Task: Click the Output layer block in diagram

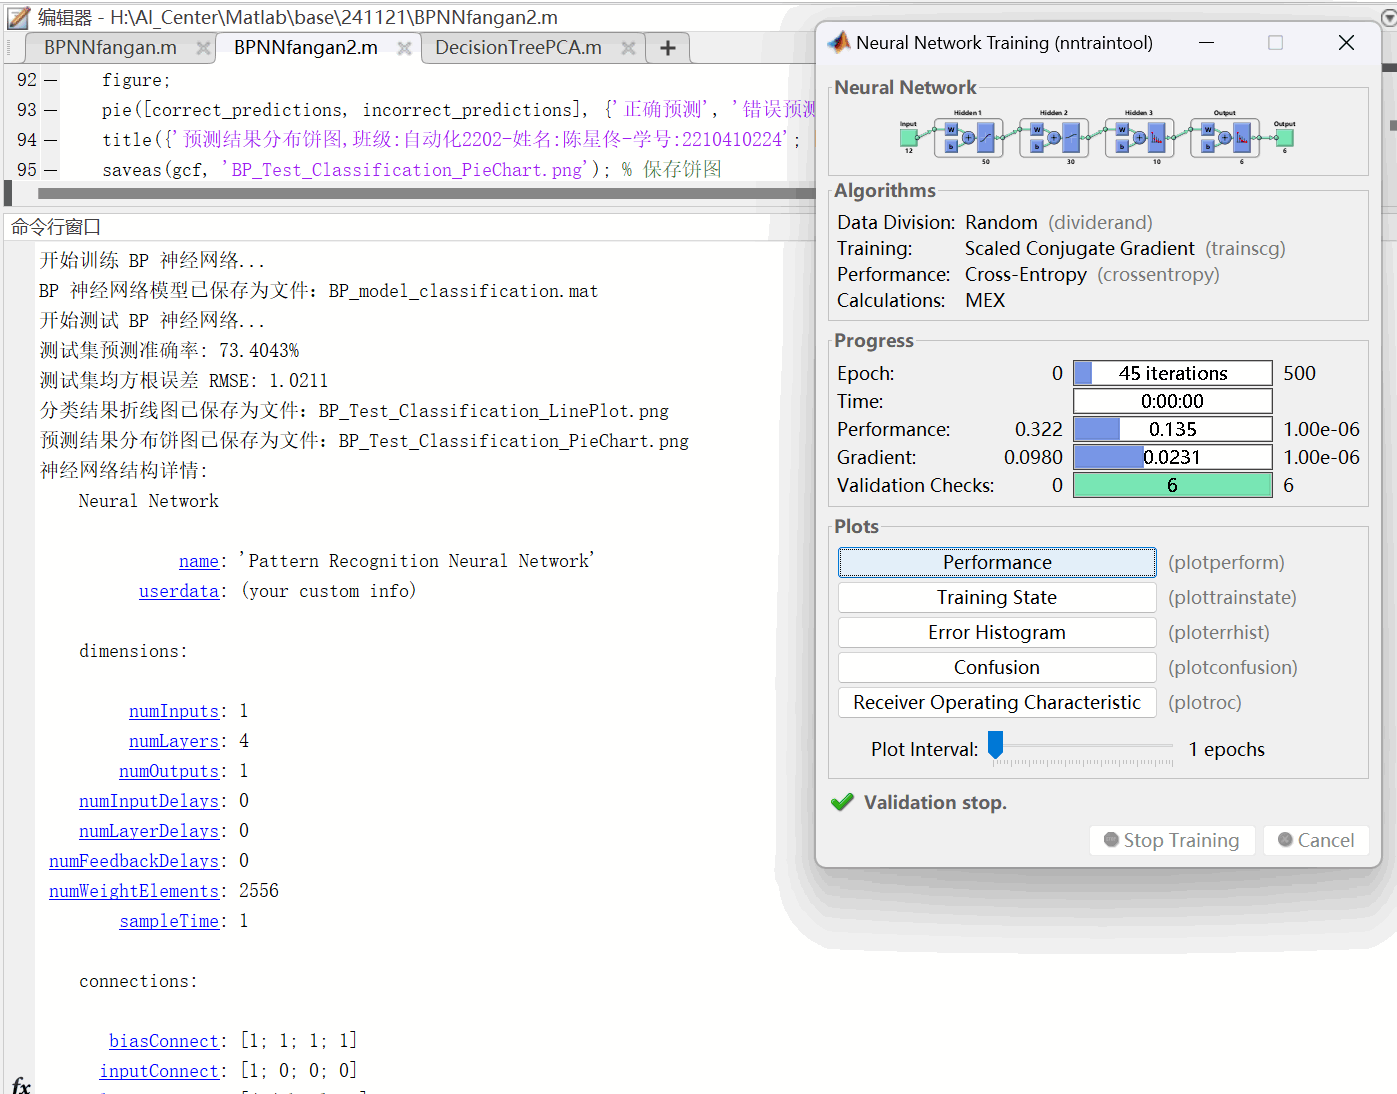Action: pyautogui.click(x=1225, y=137)
